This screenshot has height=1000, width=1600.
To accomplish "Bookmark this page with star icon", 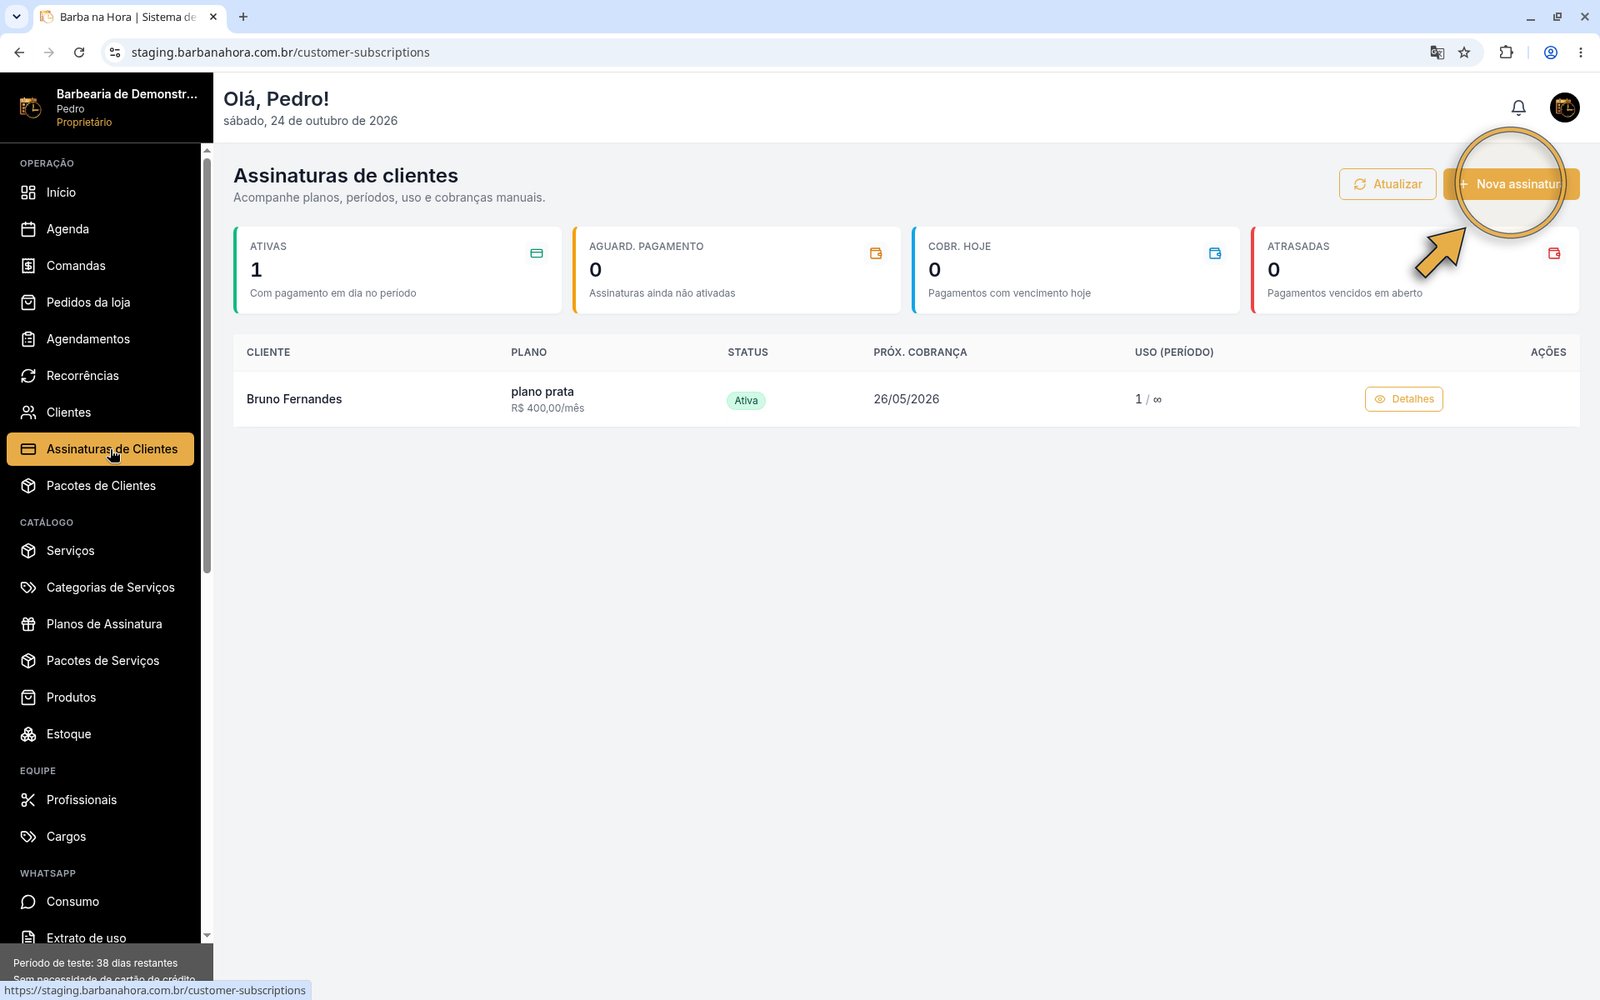I will click(1464, 52).
